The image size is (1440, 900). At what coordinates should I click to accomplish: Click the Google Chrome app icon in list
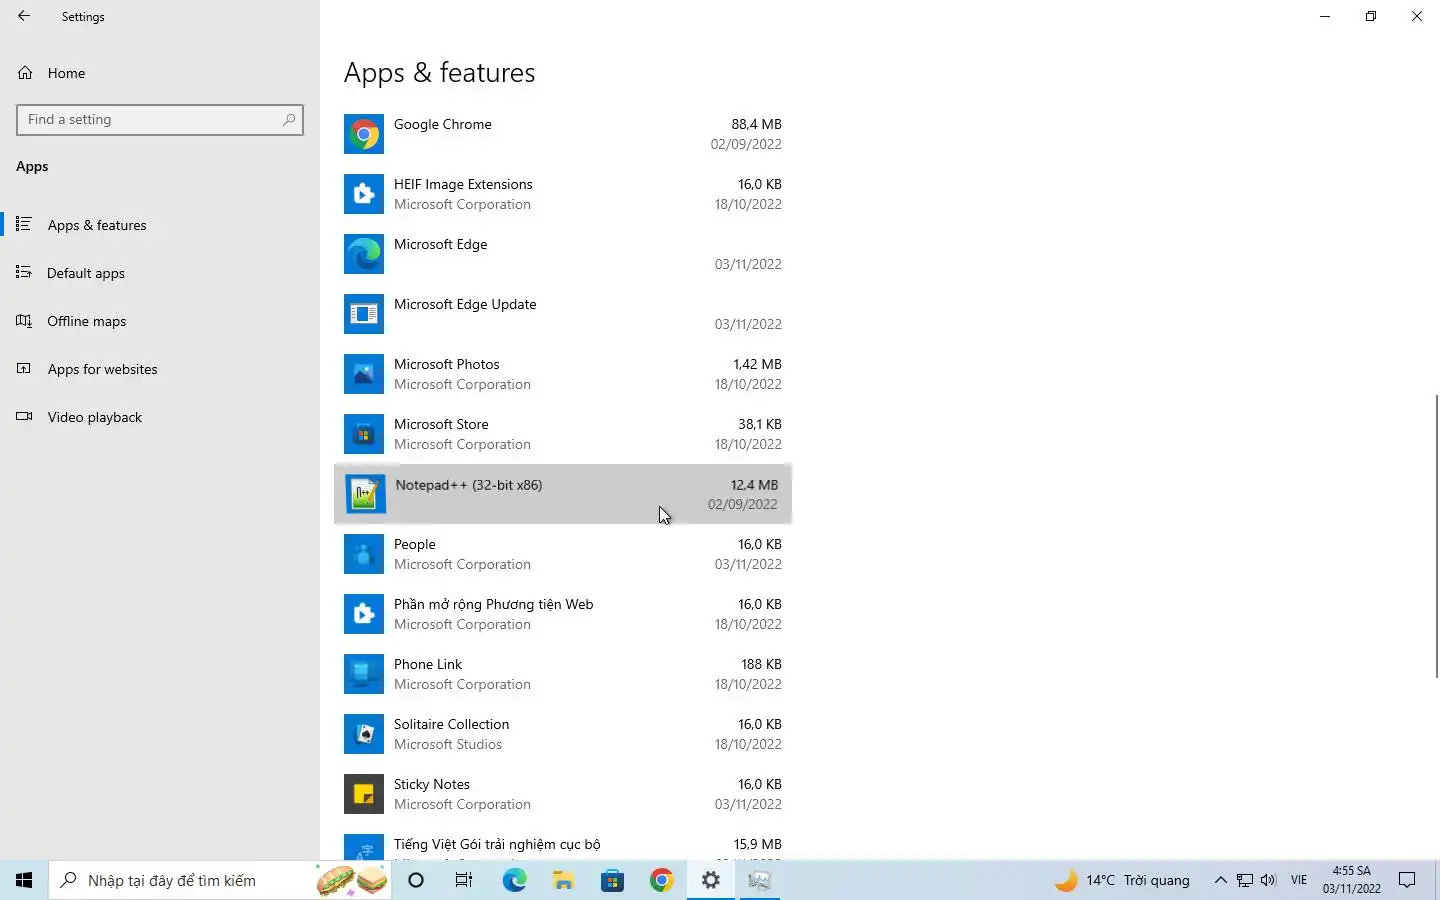pos(364,134)
